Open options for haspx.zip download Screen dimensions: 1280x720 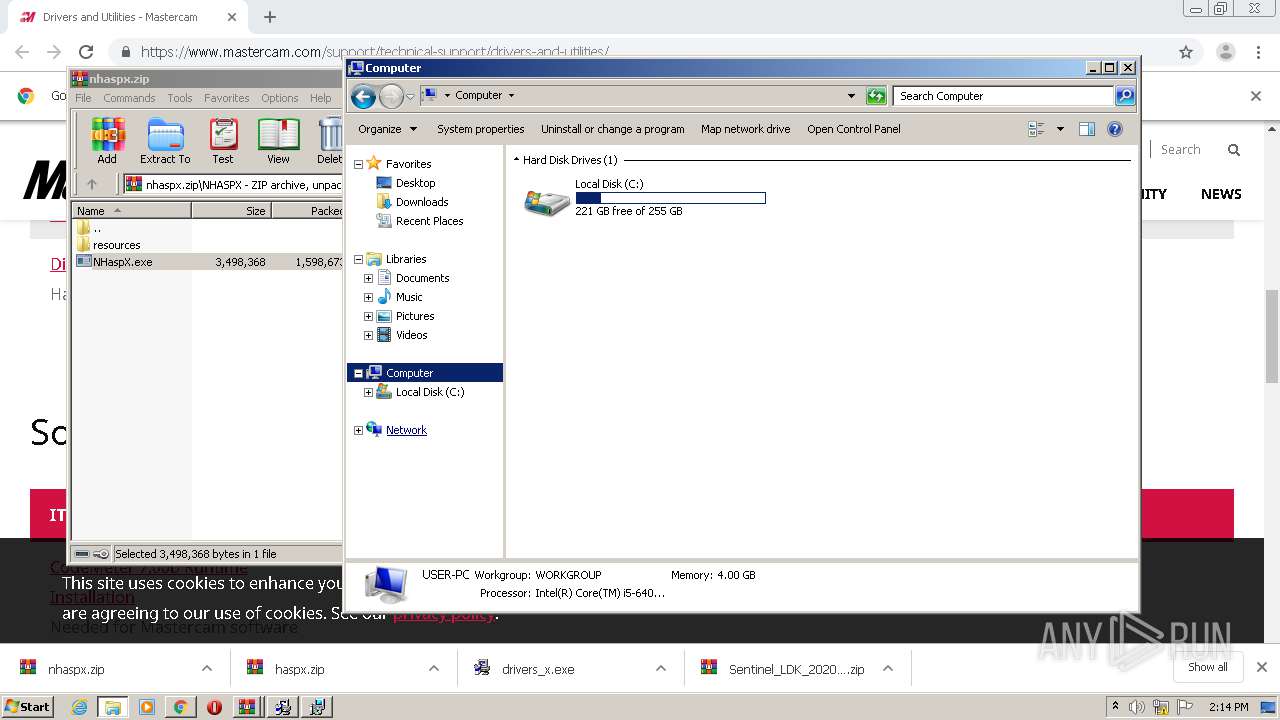(433, 669)
